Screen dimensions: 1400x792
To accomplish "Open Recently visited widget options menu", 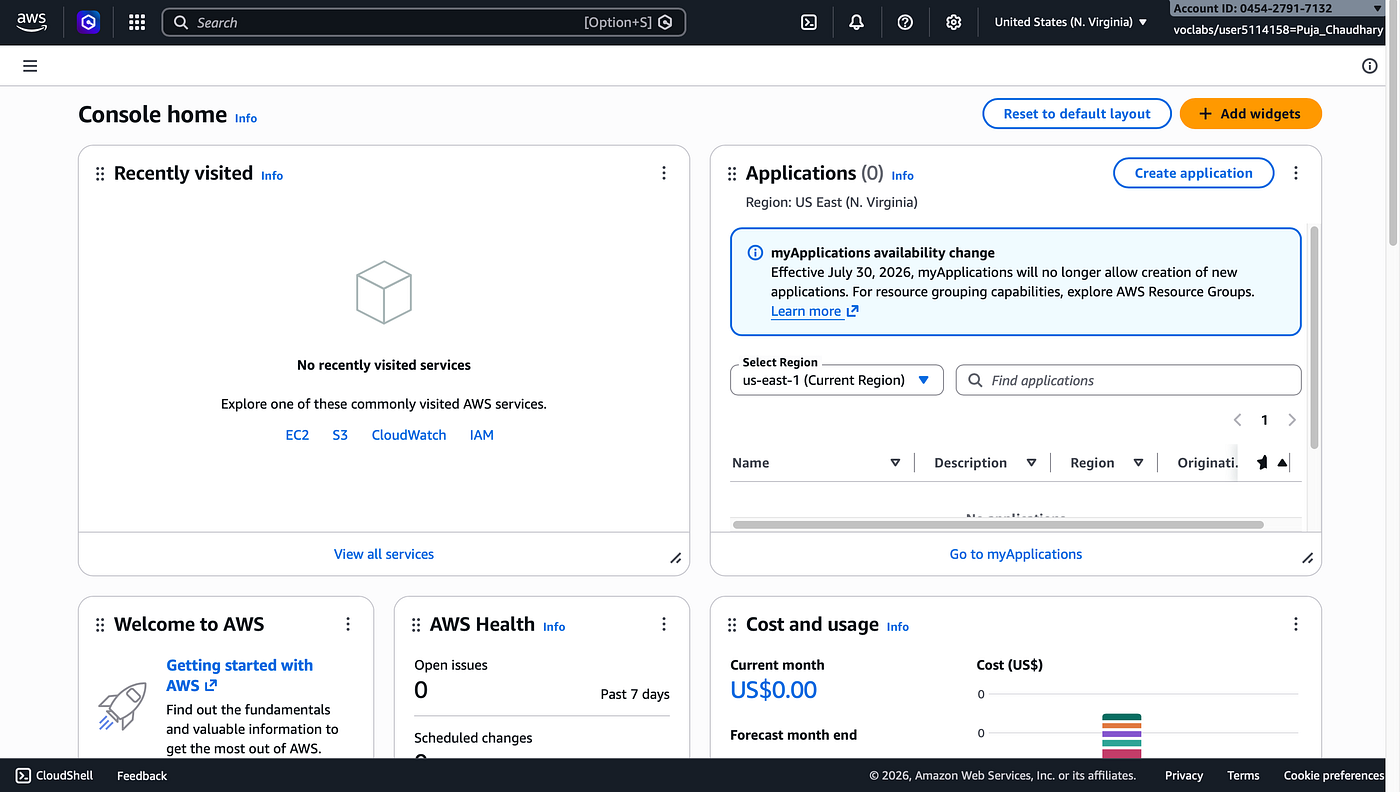I will [664, 173].
